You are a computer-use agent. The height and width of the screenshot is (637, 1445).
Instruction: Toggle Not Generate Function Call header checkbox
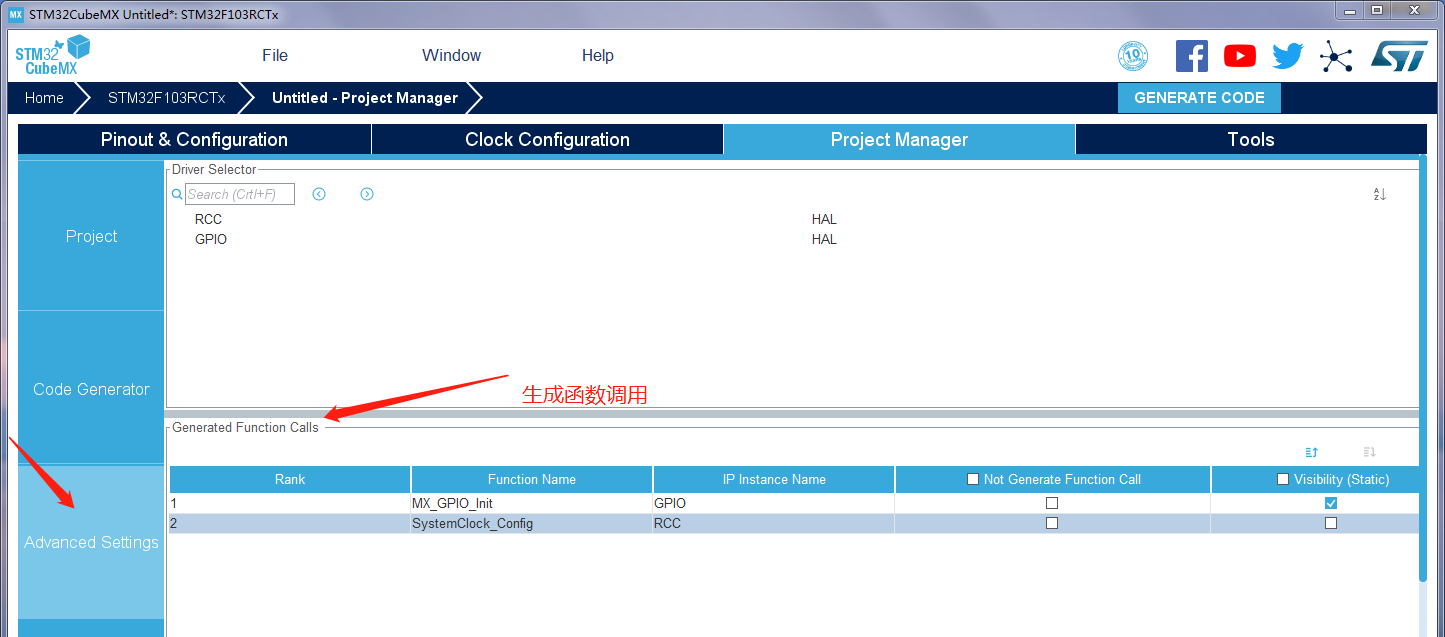(x=973, y=479)
